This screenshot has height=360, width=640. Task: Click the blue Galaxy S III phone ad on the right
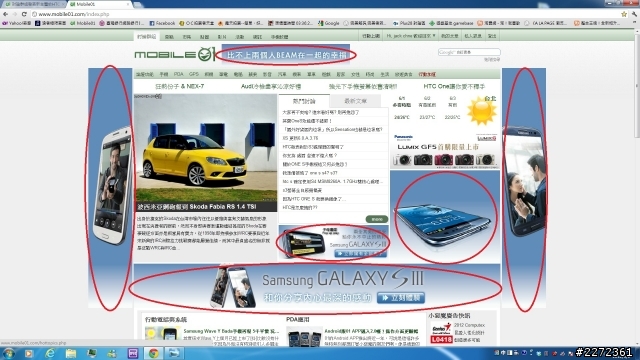(445, 217)
